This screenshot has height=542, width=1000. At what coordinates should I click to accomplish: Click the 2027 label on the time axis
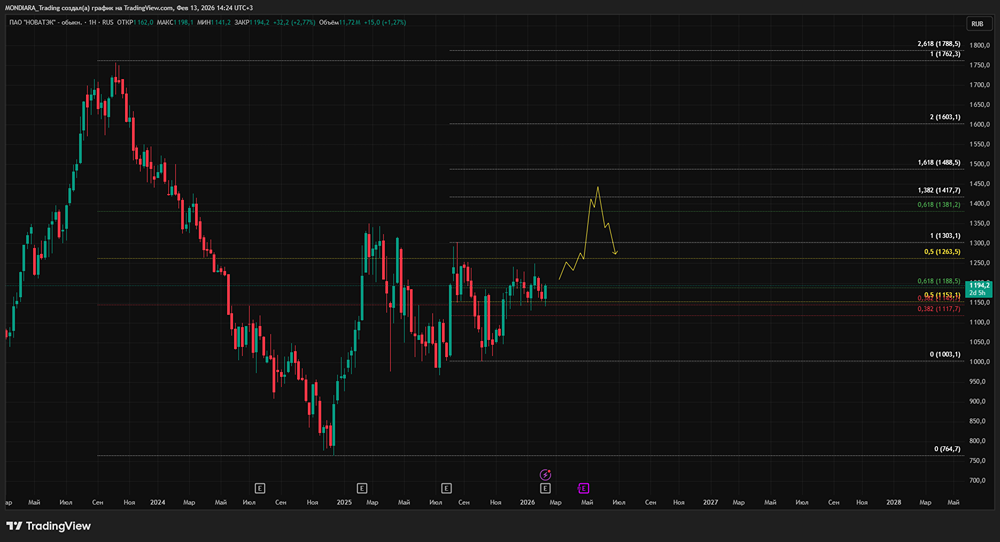[710, 501]
